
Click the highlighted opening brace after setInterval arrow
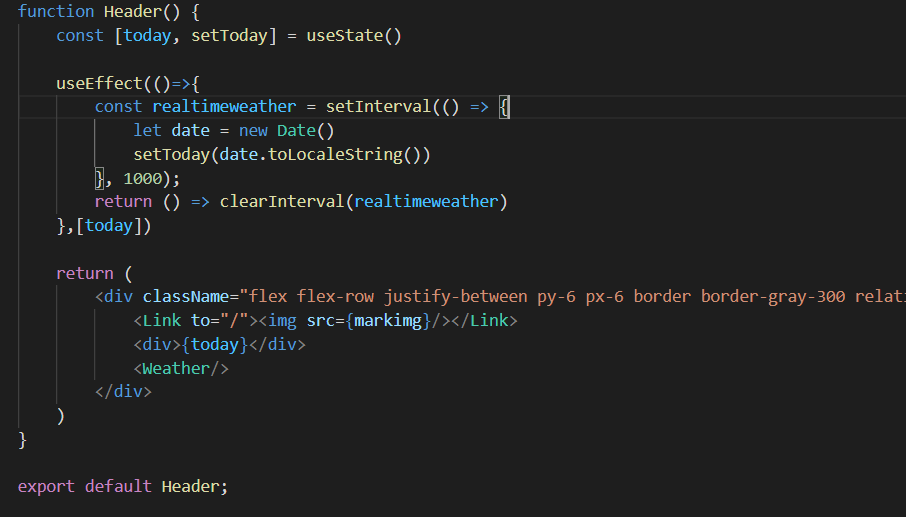[x=504, y=107]
